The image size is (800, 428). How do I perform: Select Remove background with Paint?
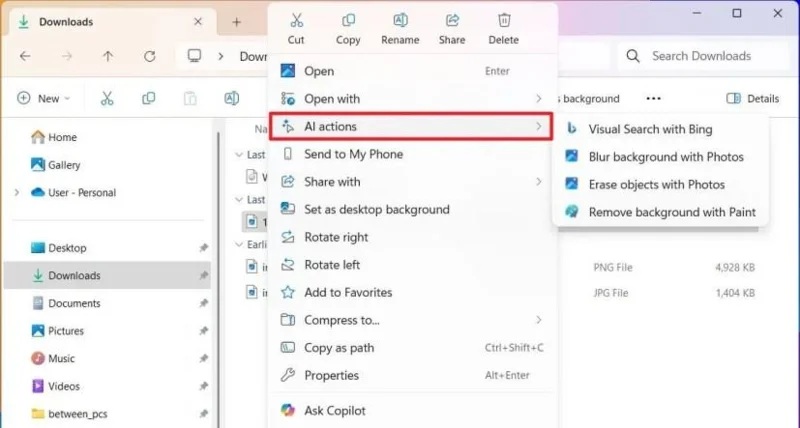click(x=660, y=212)
